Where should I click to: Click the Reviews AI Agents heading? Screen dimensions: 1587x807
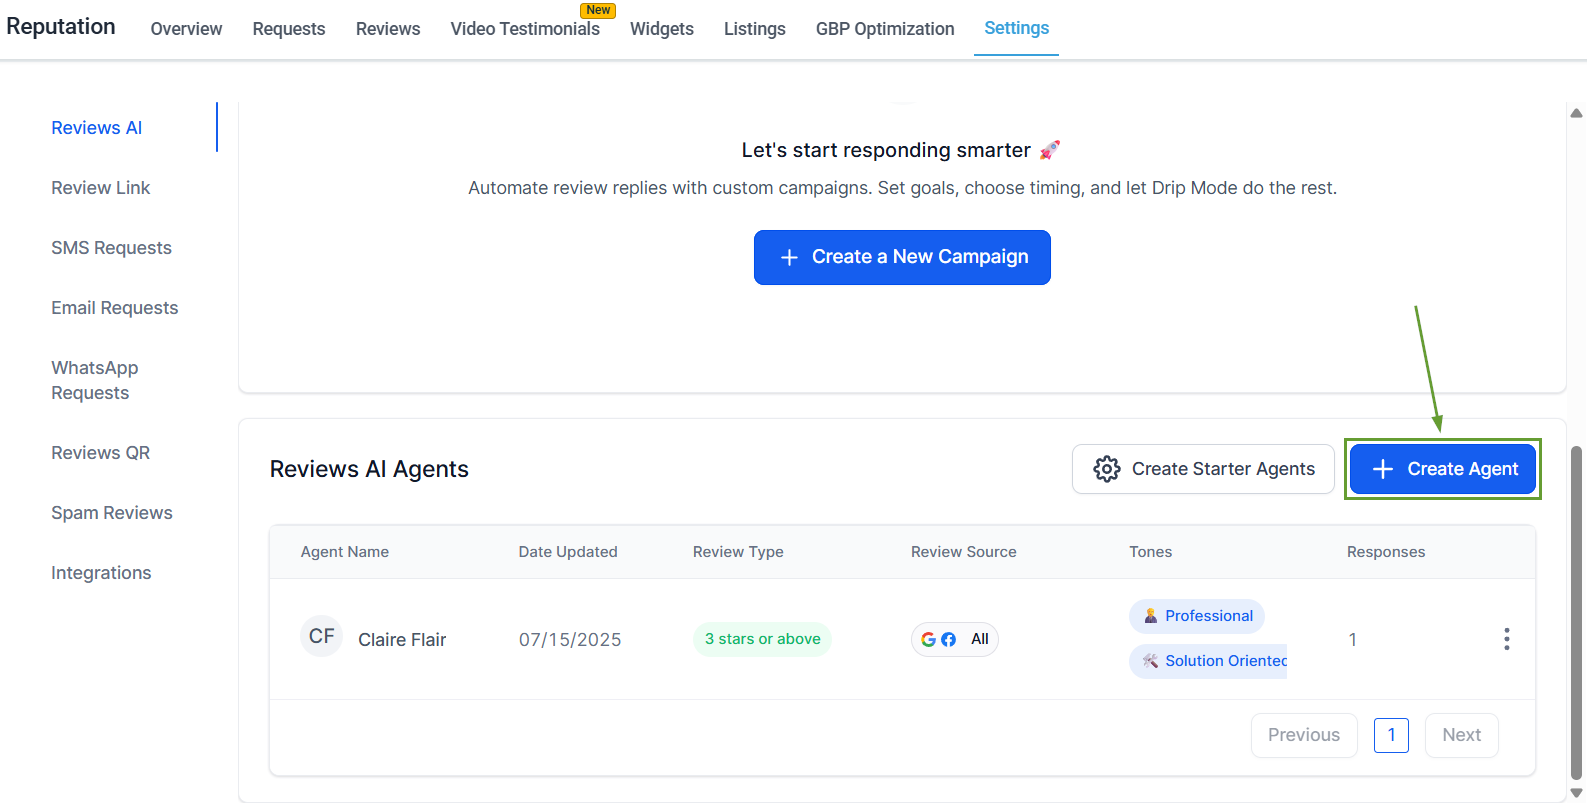point(369,469)
